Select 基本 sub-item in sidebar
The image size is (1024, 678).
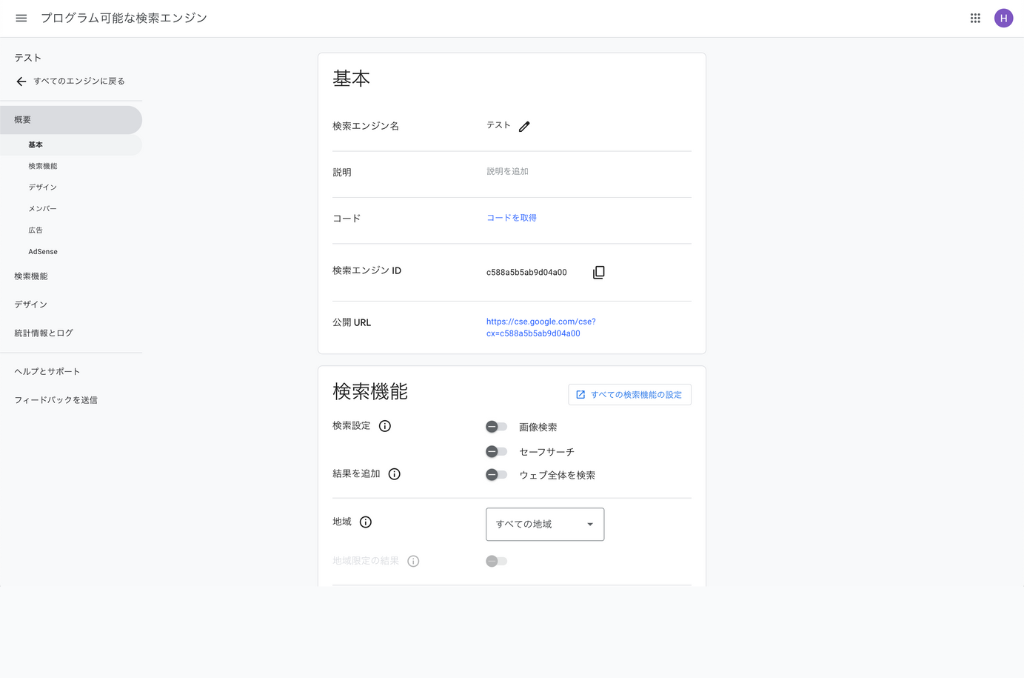coord(71,145)
